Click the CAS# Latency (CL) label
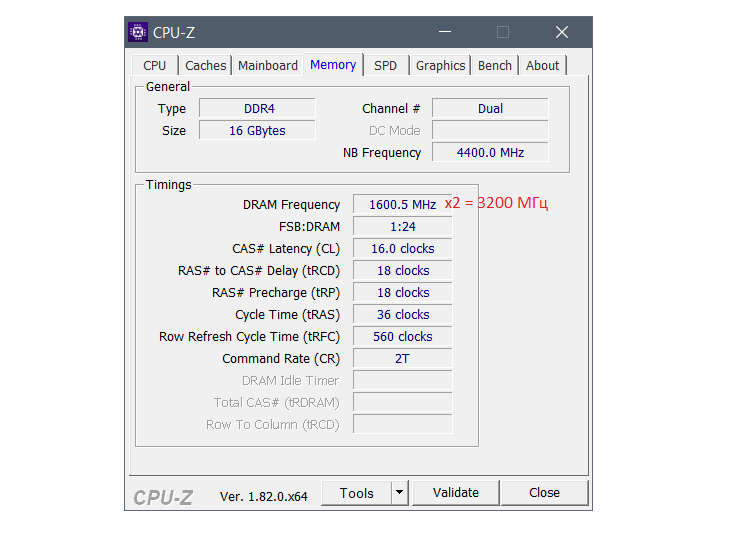Viewport: 735px width, 536px height. (286, 249)
